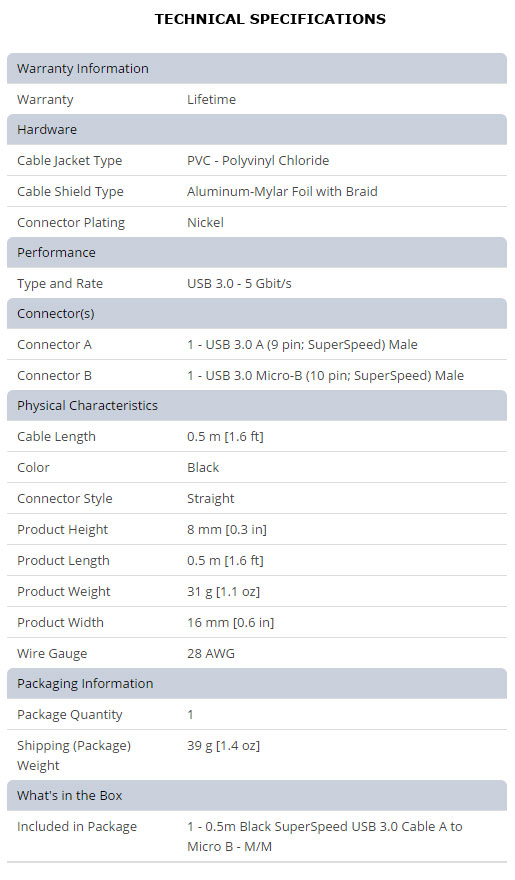Viewport: 515px width, 880px height.
Task: Select the What's in the Box header
Action: 257,796
